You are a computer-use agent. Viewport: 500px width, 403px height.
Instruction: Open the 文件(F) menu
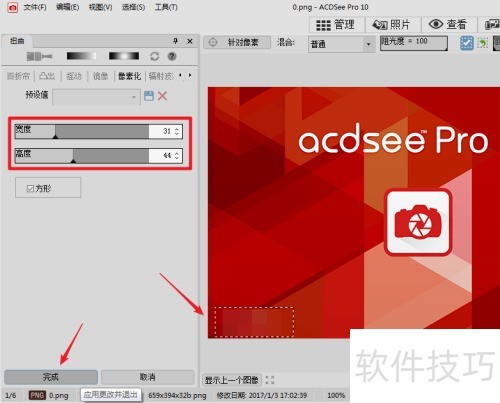point(35,7)
